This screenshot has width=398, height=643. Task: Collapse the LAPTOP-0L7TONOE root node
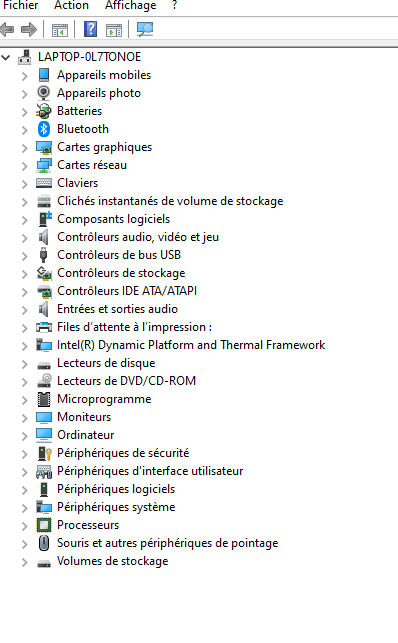tap(6, 57)
